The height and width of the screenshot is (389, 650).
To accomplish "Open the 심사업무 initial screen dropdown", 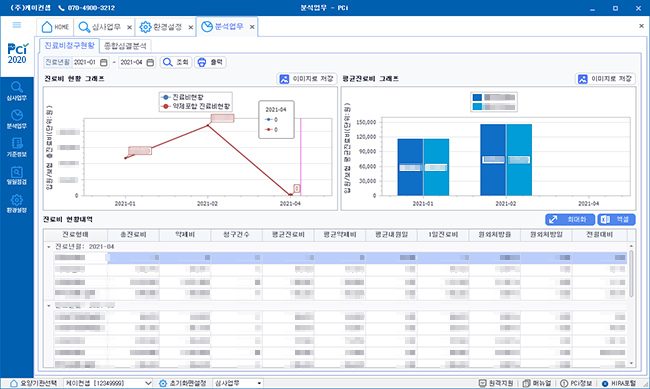I will (x=238, y=383).
